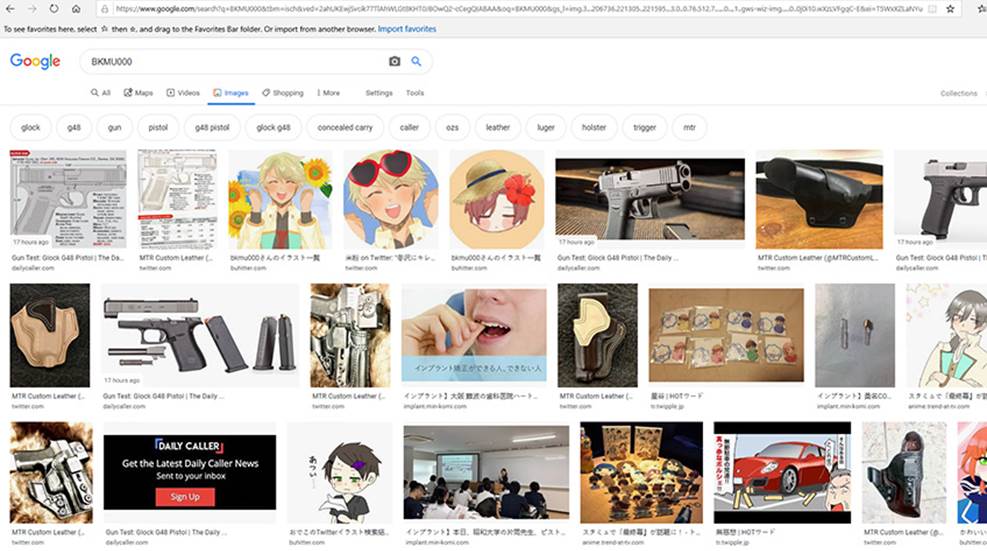
Task: Open the straw hat hibiscus girl thumbnail
Action: 497,199
